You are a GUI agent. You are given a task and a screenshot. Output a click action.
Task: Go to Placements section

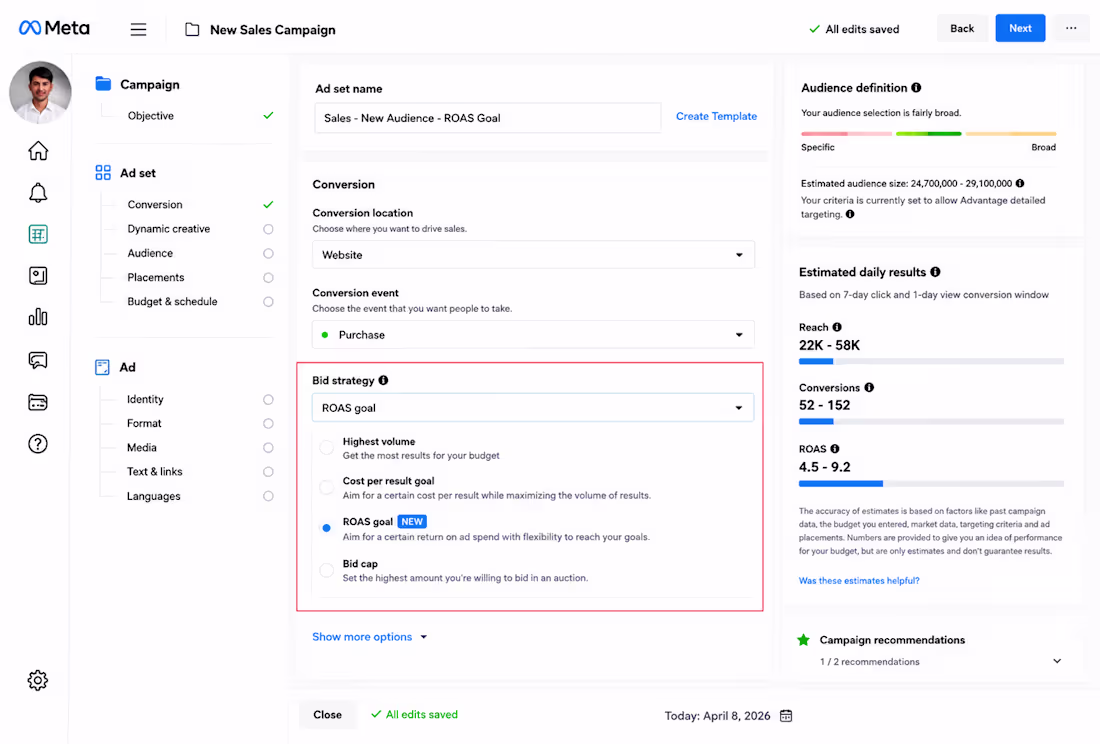click(156, 278)
